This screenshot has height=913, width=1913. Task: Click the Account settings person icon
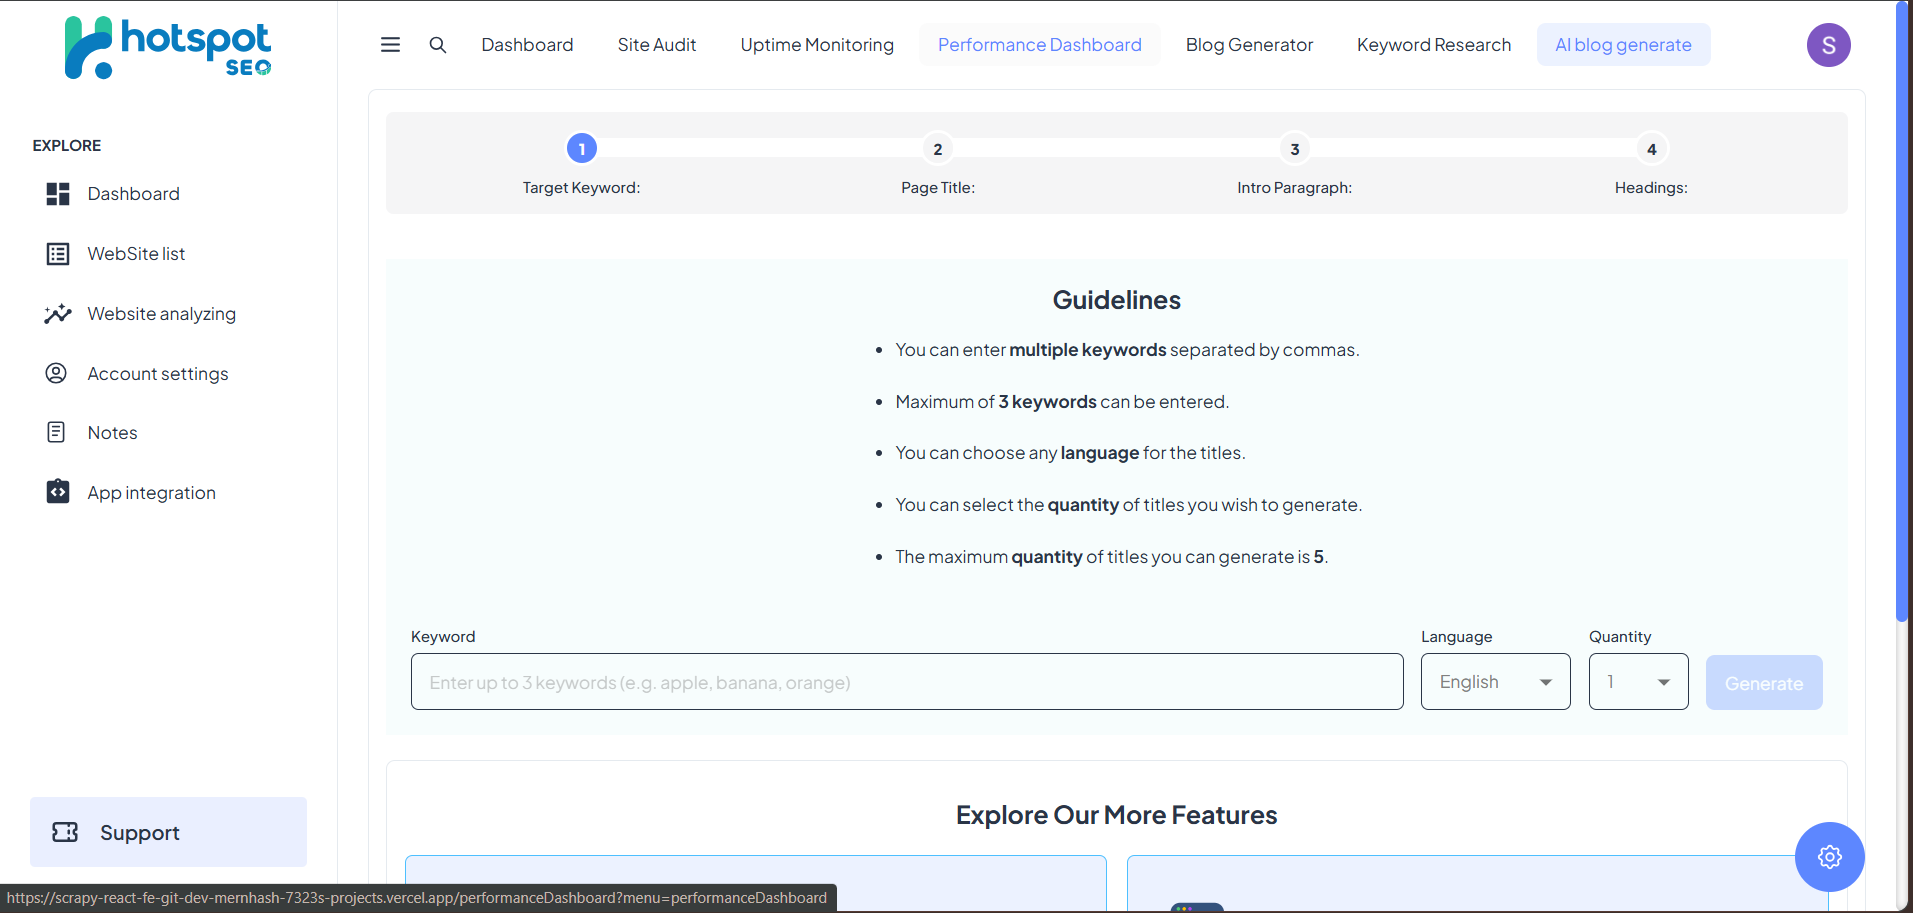tap(56, 373)
